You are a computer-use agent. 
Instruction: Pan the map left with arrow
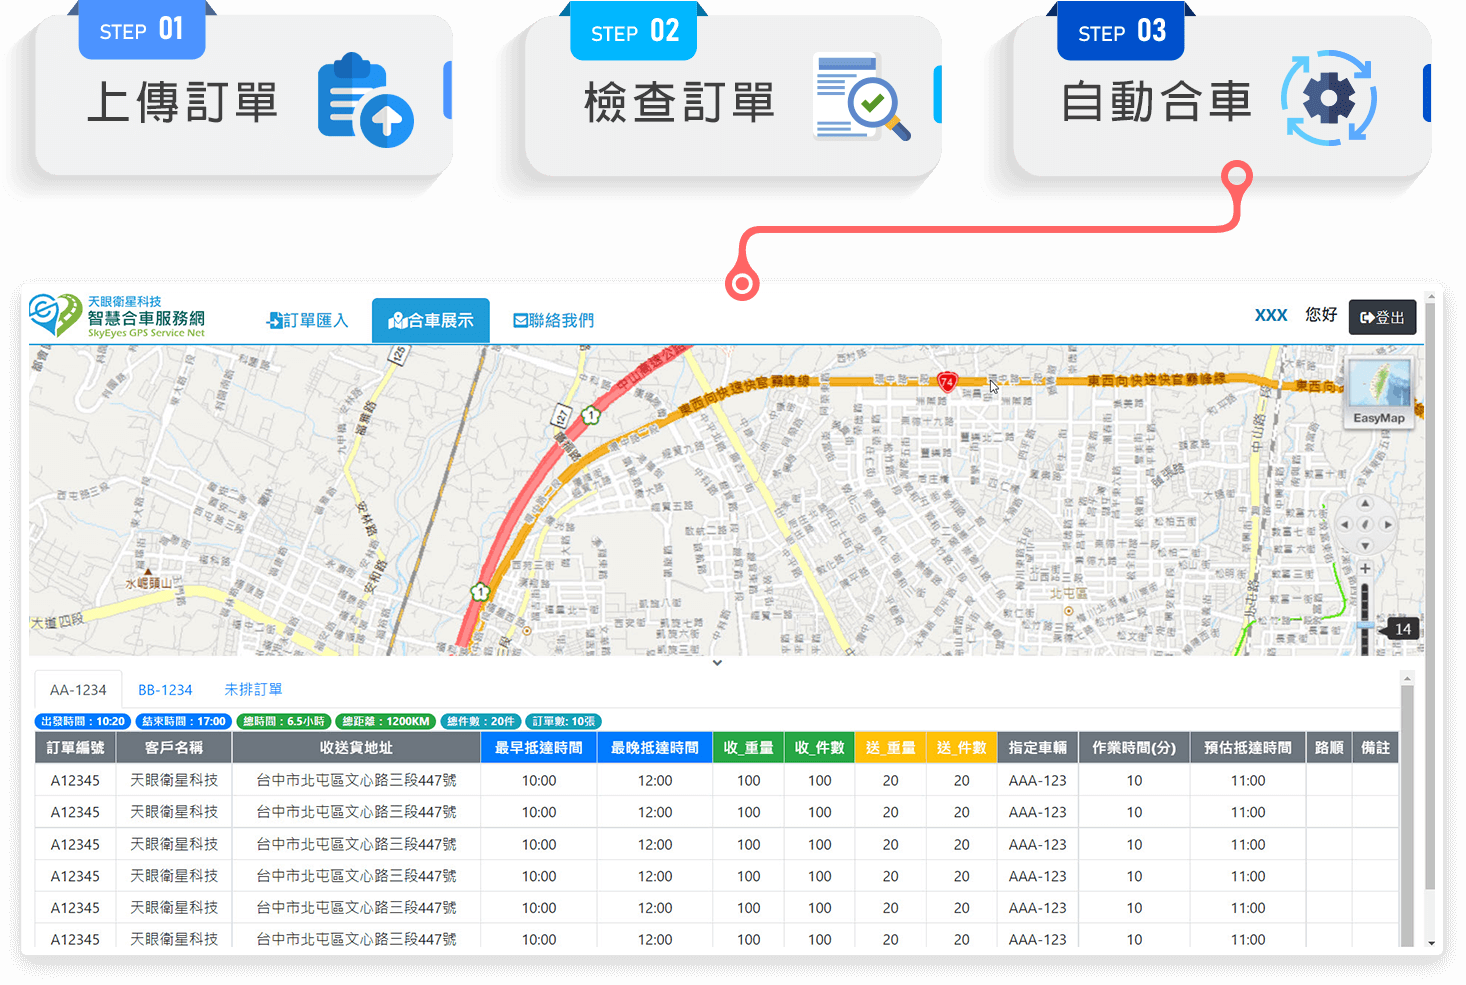1344,524
